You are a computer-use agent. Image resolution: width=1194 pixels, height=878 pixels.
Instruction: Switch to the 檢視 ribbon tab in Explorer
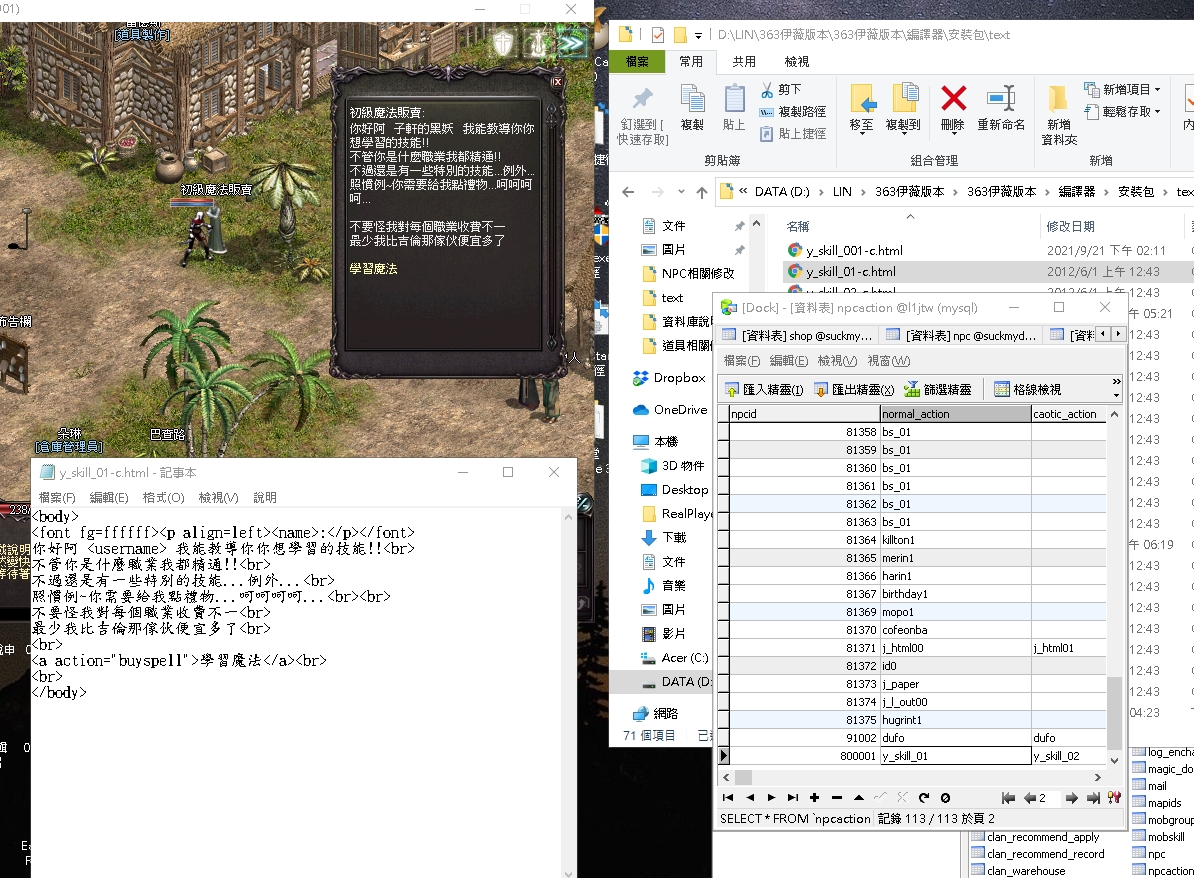[x=797, y=62]
